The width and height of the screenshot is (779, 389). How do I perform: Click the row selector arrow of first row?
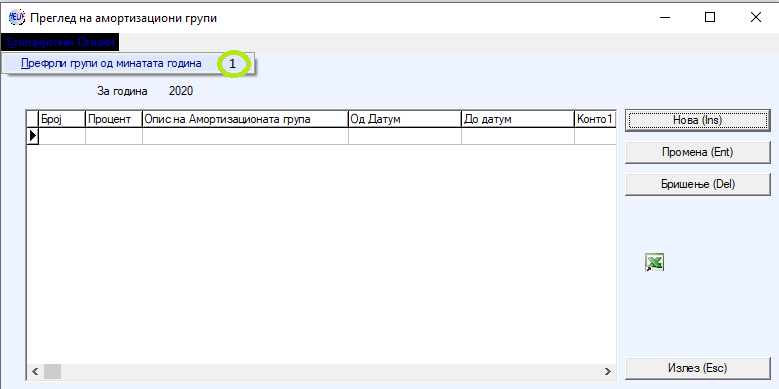pyautogui.click(x=33, y=136)
